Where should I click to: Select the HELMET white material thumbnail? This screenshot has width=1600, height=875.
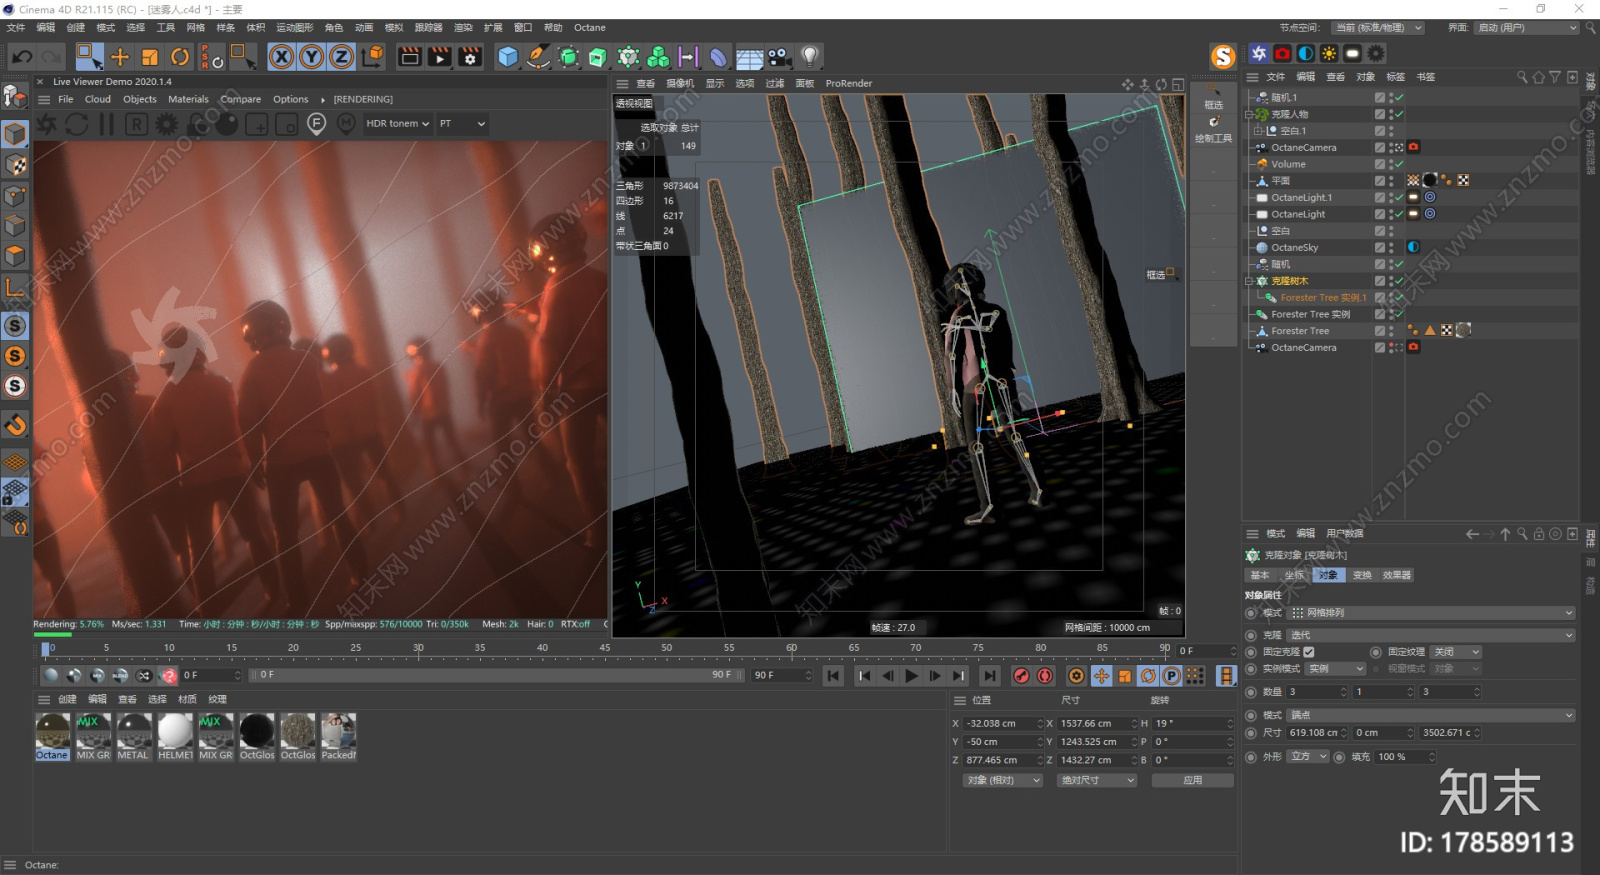[175, 733]
